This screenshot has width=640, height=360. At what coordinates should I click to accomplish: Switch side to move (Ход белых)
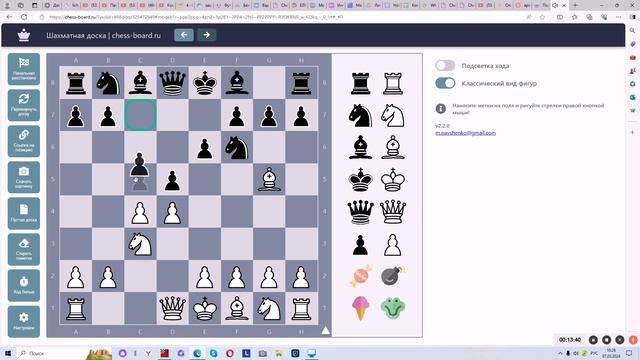coord(24,285)
